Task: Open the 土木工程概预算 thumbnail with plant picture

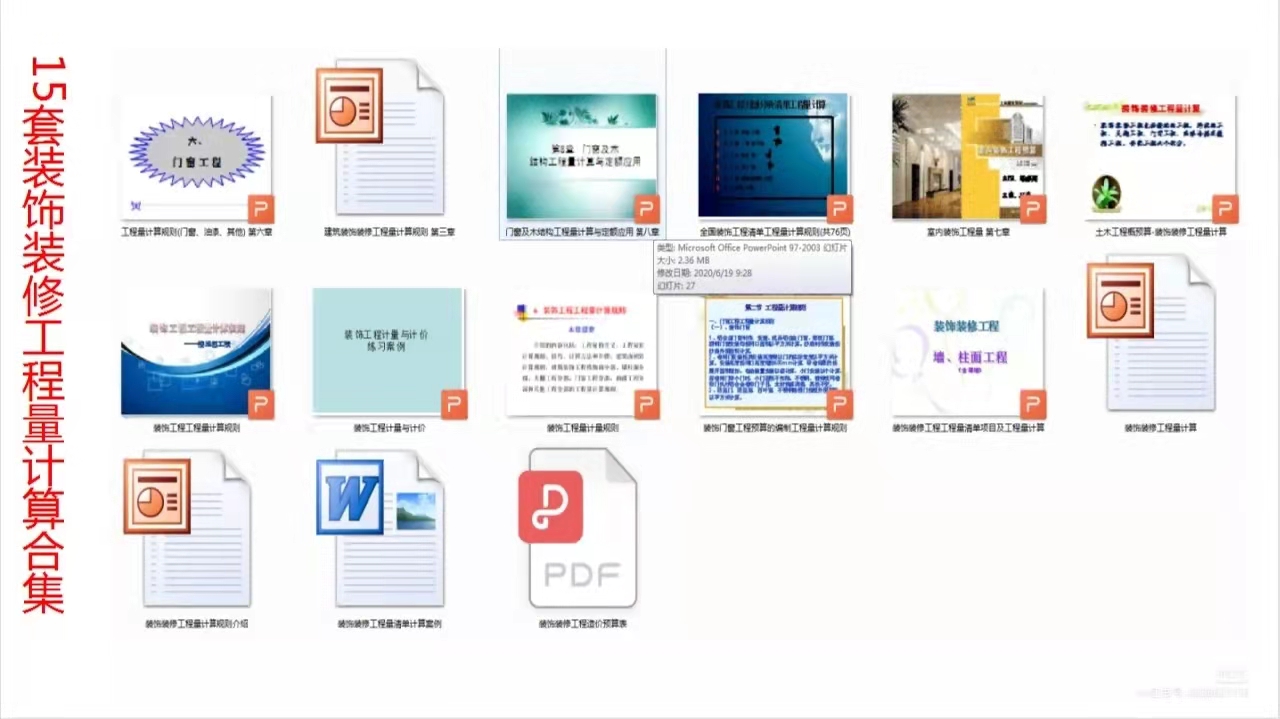Action: (x=1161, y=158)
